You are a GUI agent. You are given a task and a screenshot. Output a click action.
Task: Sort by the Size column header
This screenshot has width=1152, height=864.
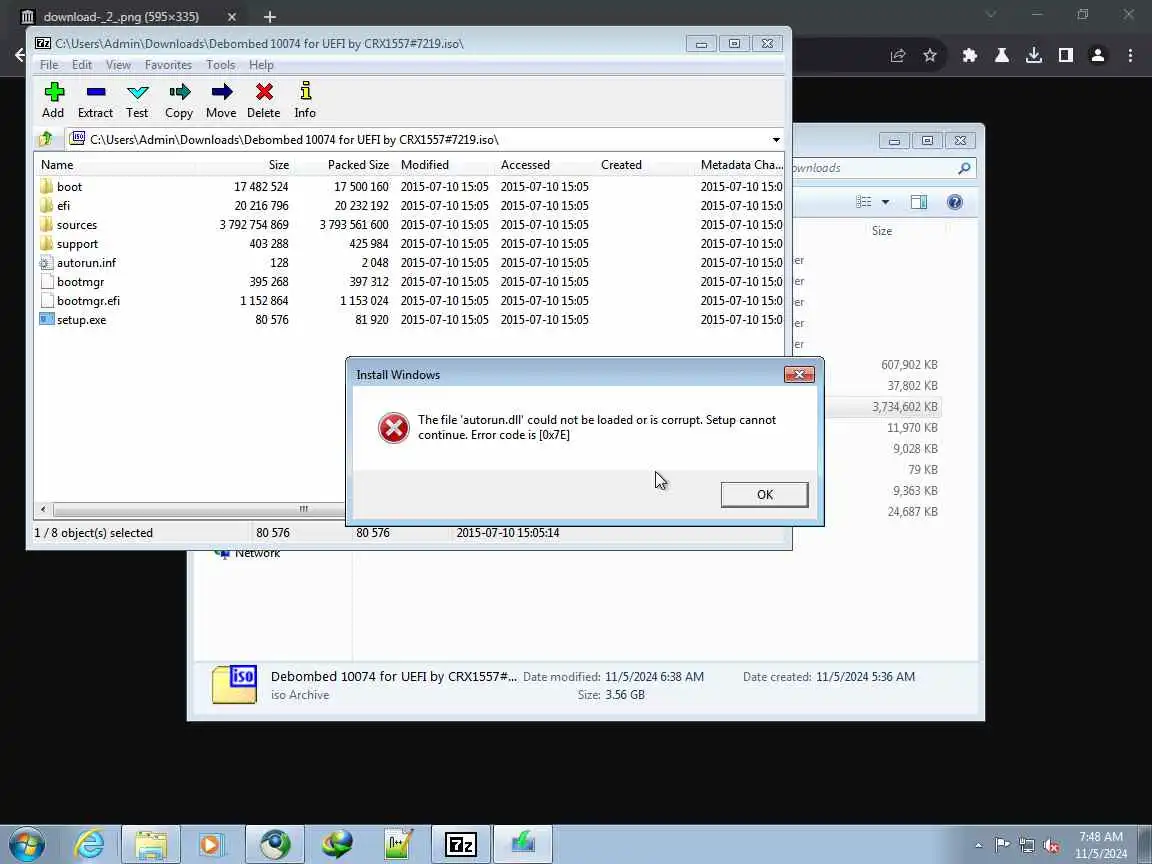pos(244,165)
